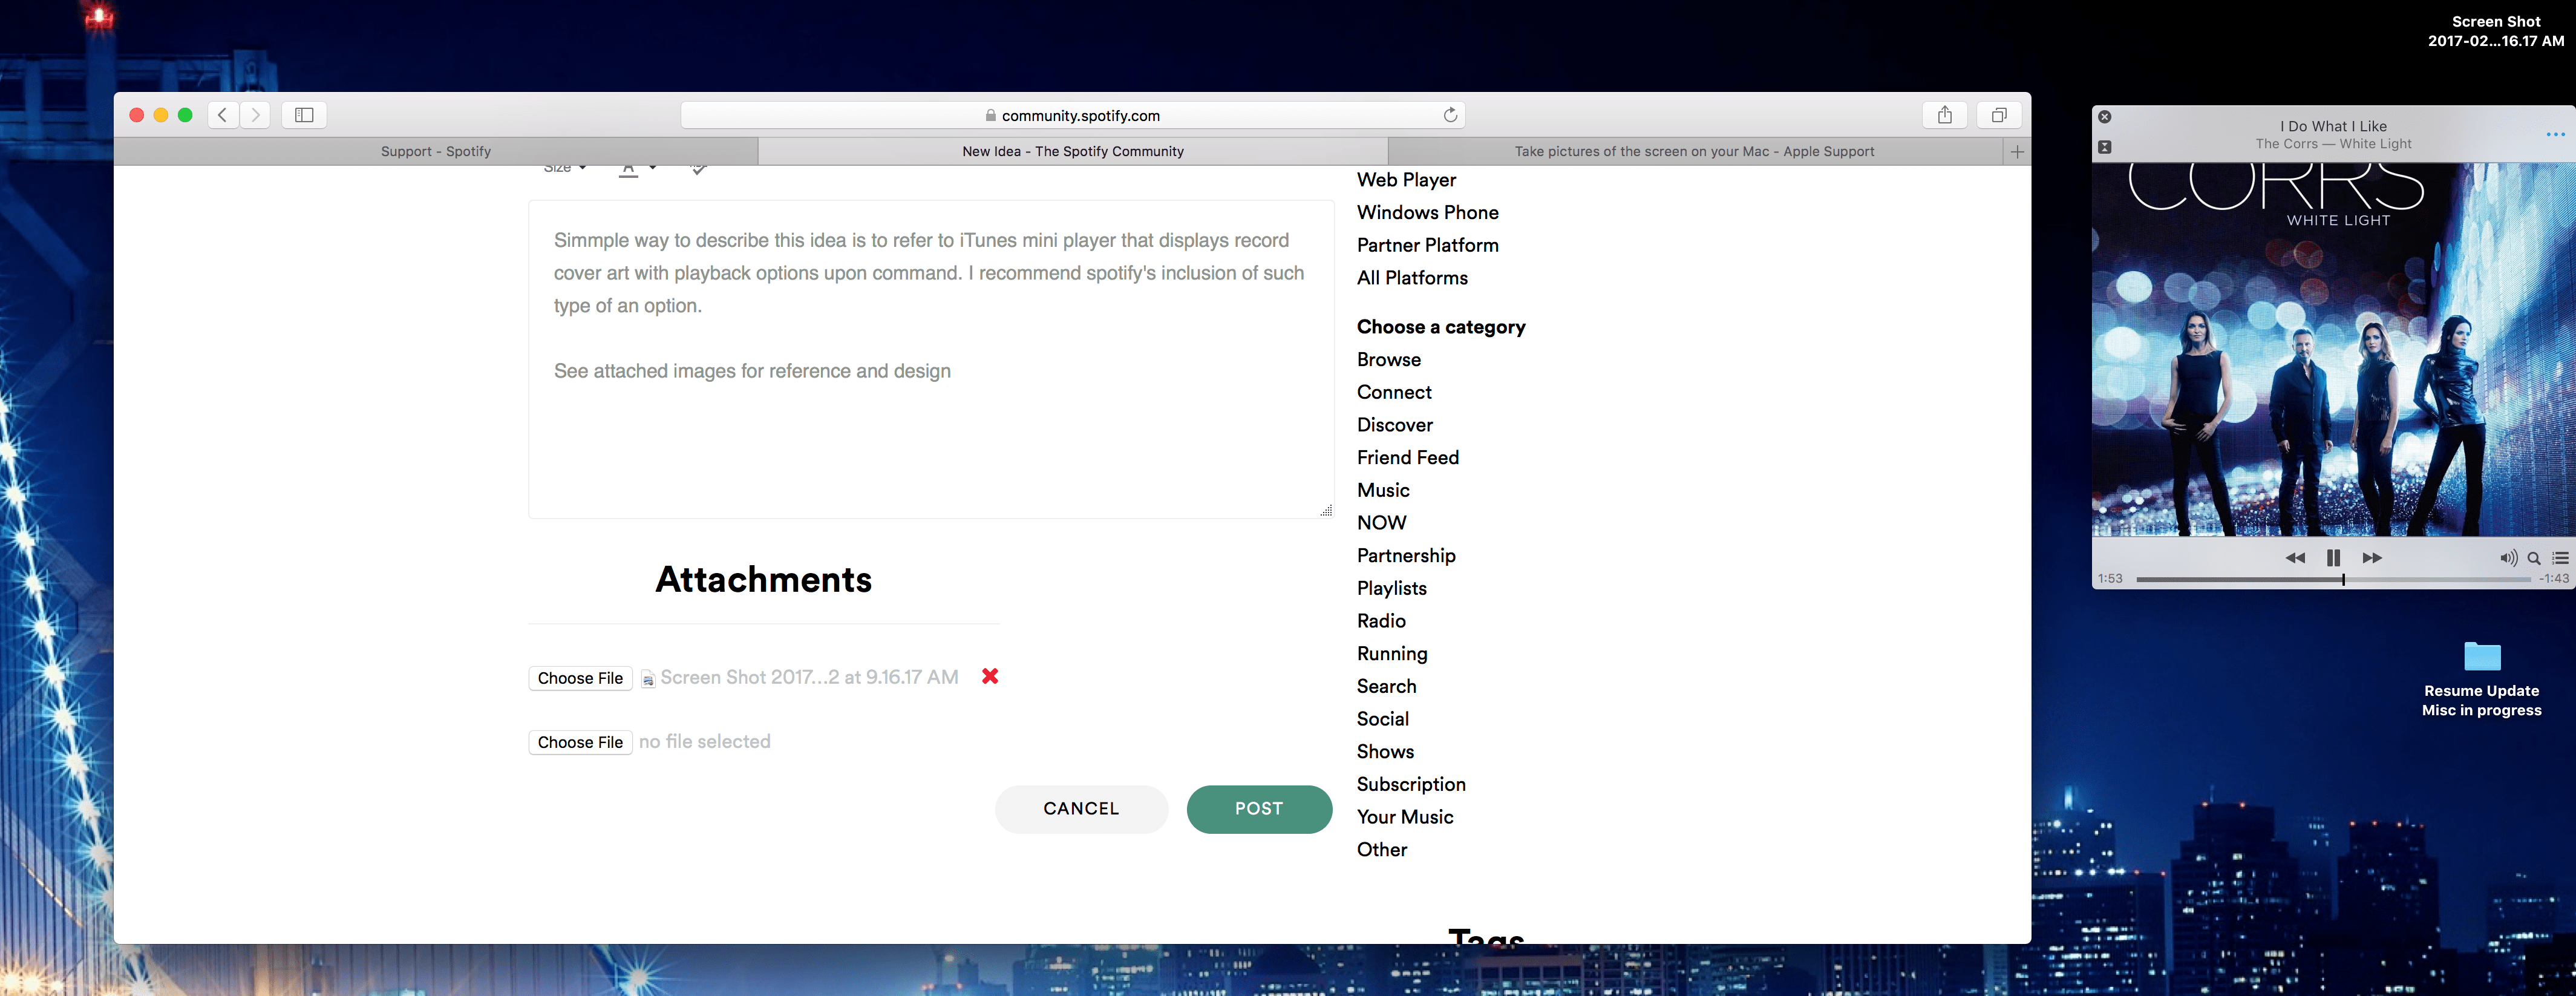Click second Choose File button

(x=580, y=742)
